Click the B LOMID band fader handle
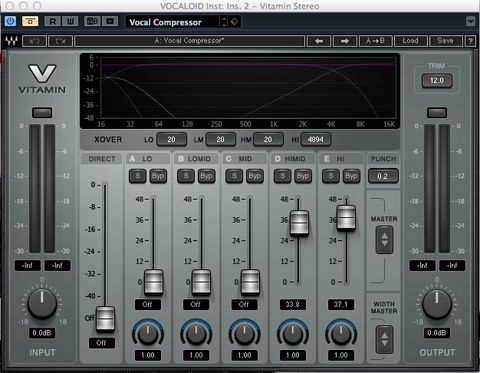 pos(201,283)
